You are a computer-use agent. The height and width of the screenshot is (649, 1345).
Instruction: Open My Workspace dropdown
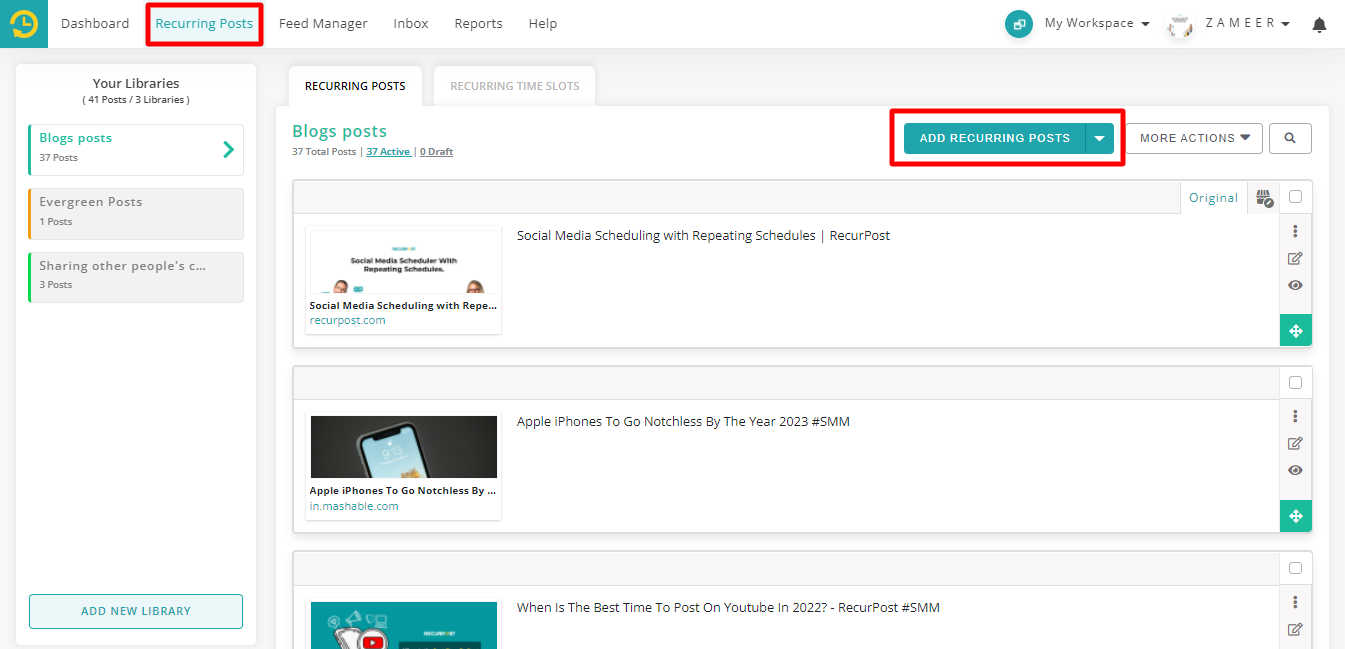1096,23
